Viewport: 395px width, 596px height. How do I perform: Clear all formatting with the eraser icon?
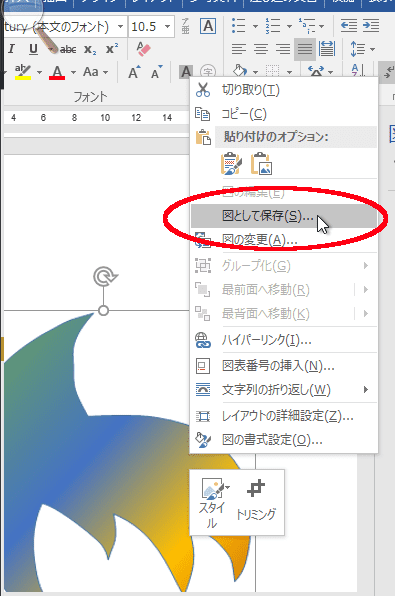coord(143,49)
